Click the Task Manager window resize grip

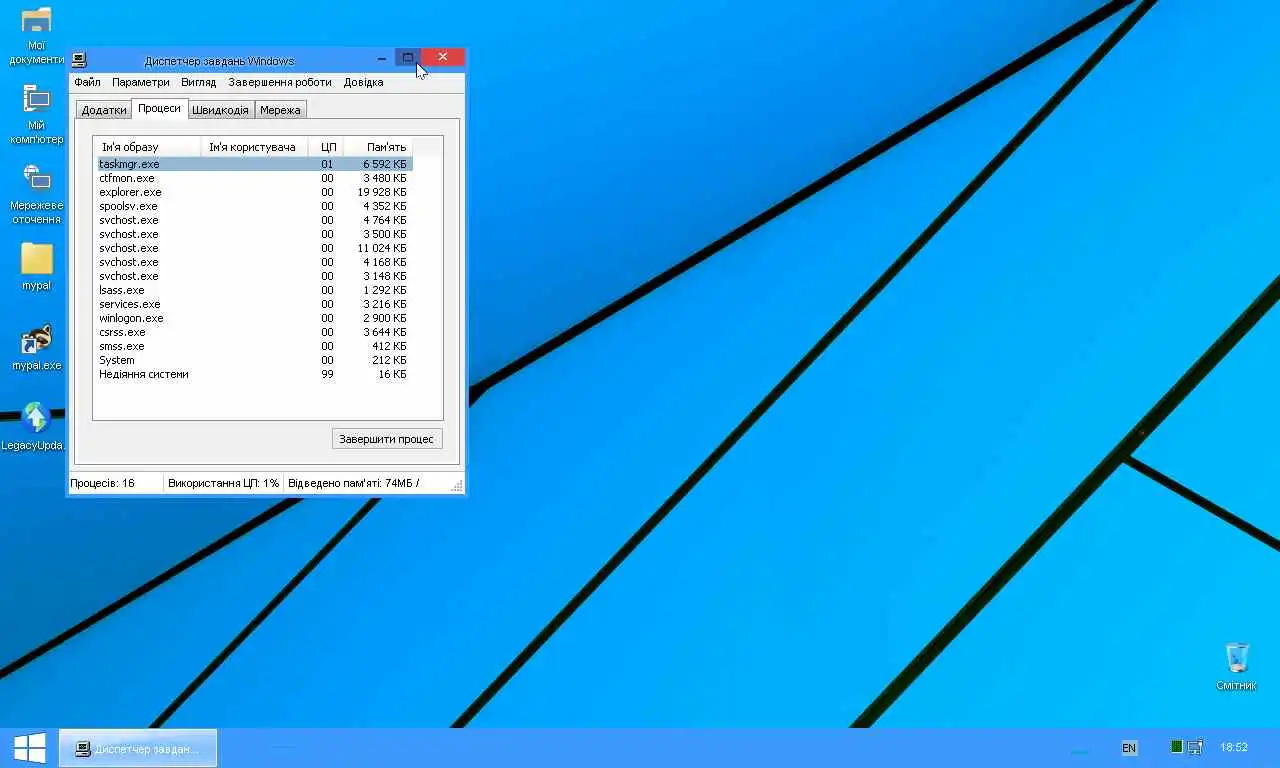click(x=458, y=486)
